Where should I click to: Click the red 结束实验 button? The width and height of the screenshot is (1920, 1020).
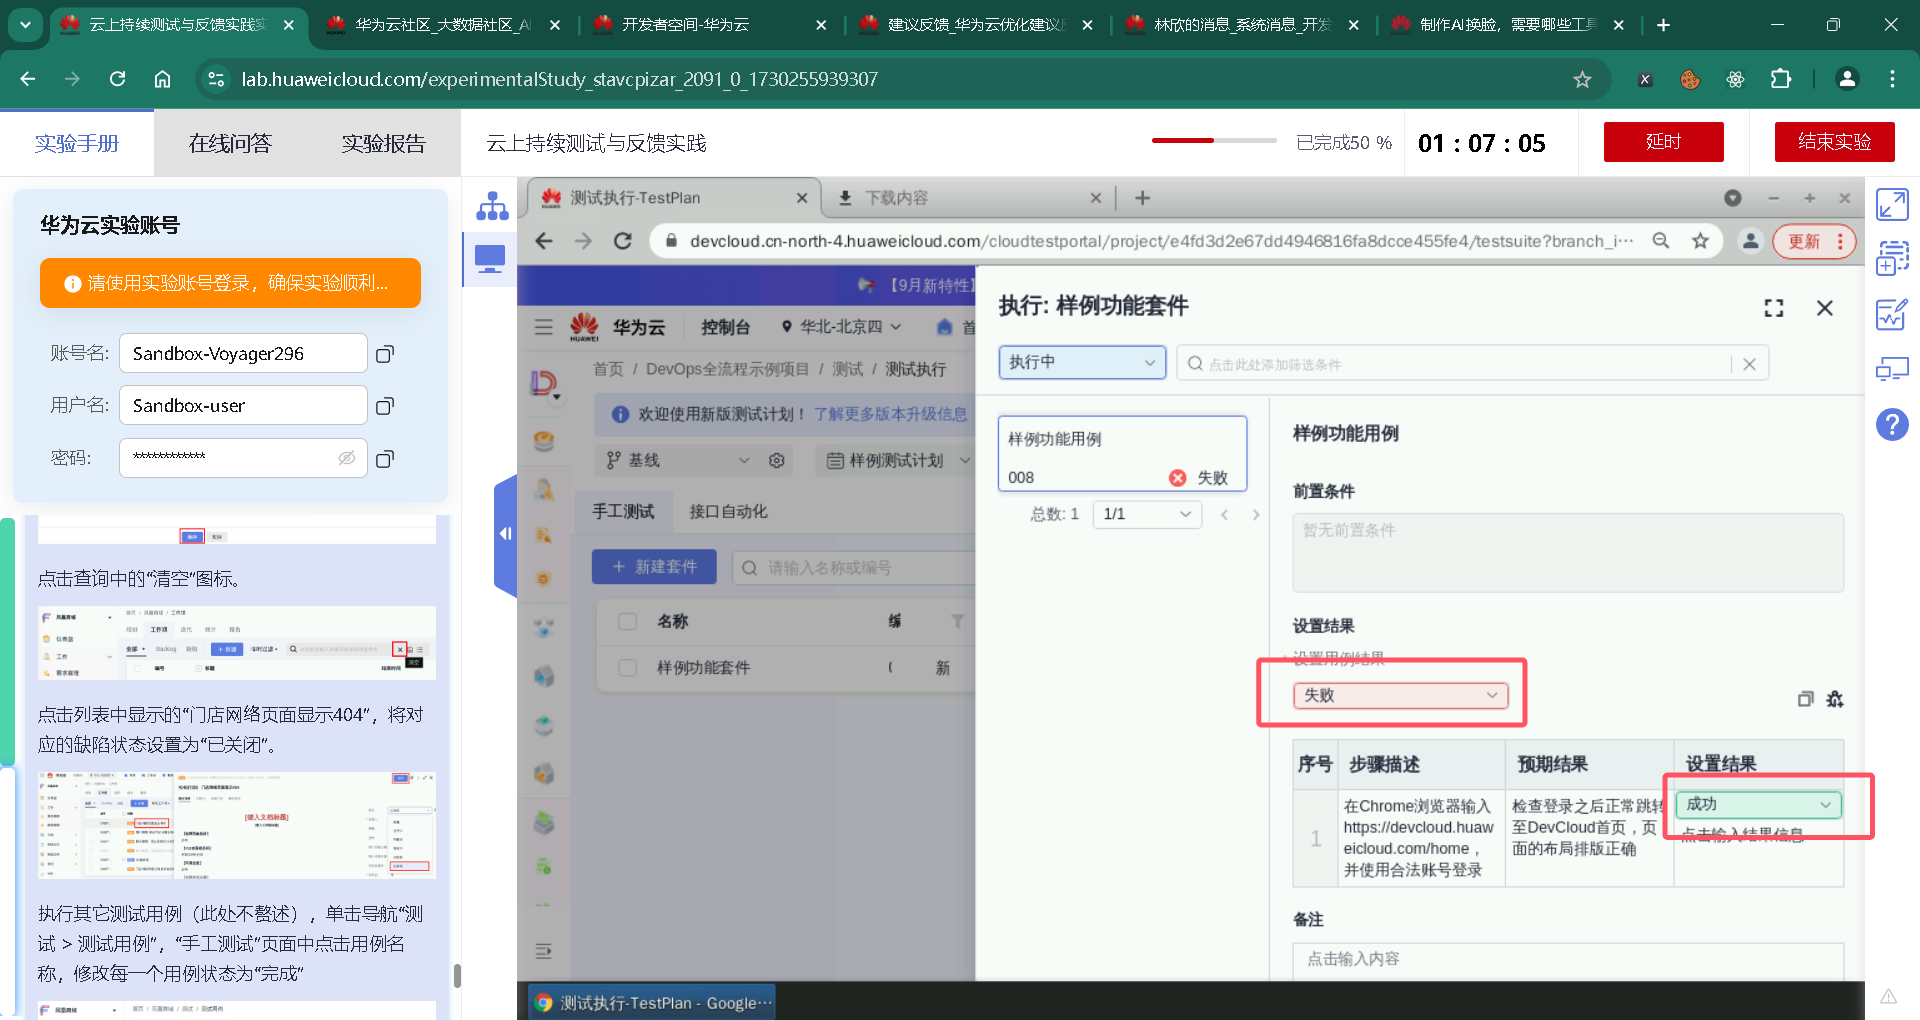pos(1834,142)
